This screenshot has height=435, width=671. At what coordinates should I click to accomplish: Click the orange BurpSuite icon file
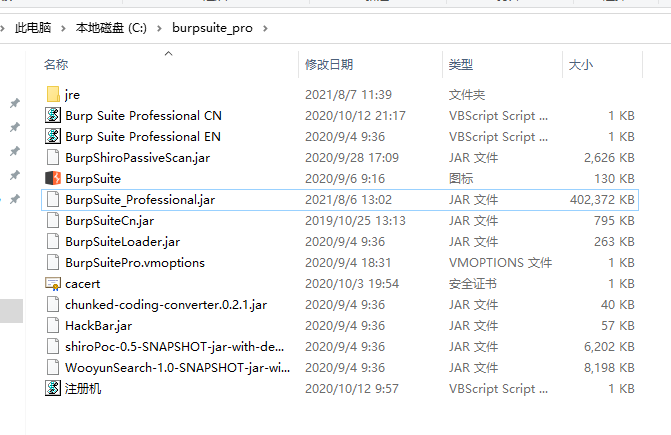click(53, 178)
